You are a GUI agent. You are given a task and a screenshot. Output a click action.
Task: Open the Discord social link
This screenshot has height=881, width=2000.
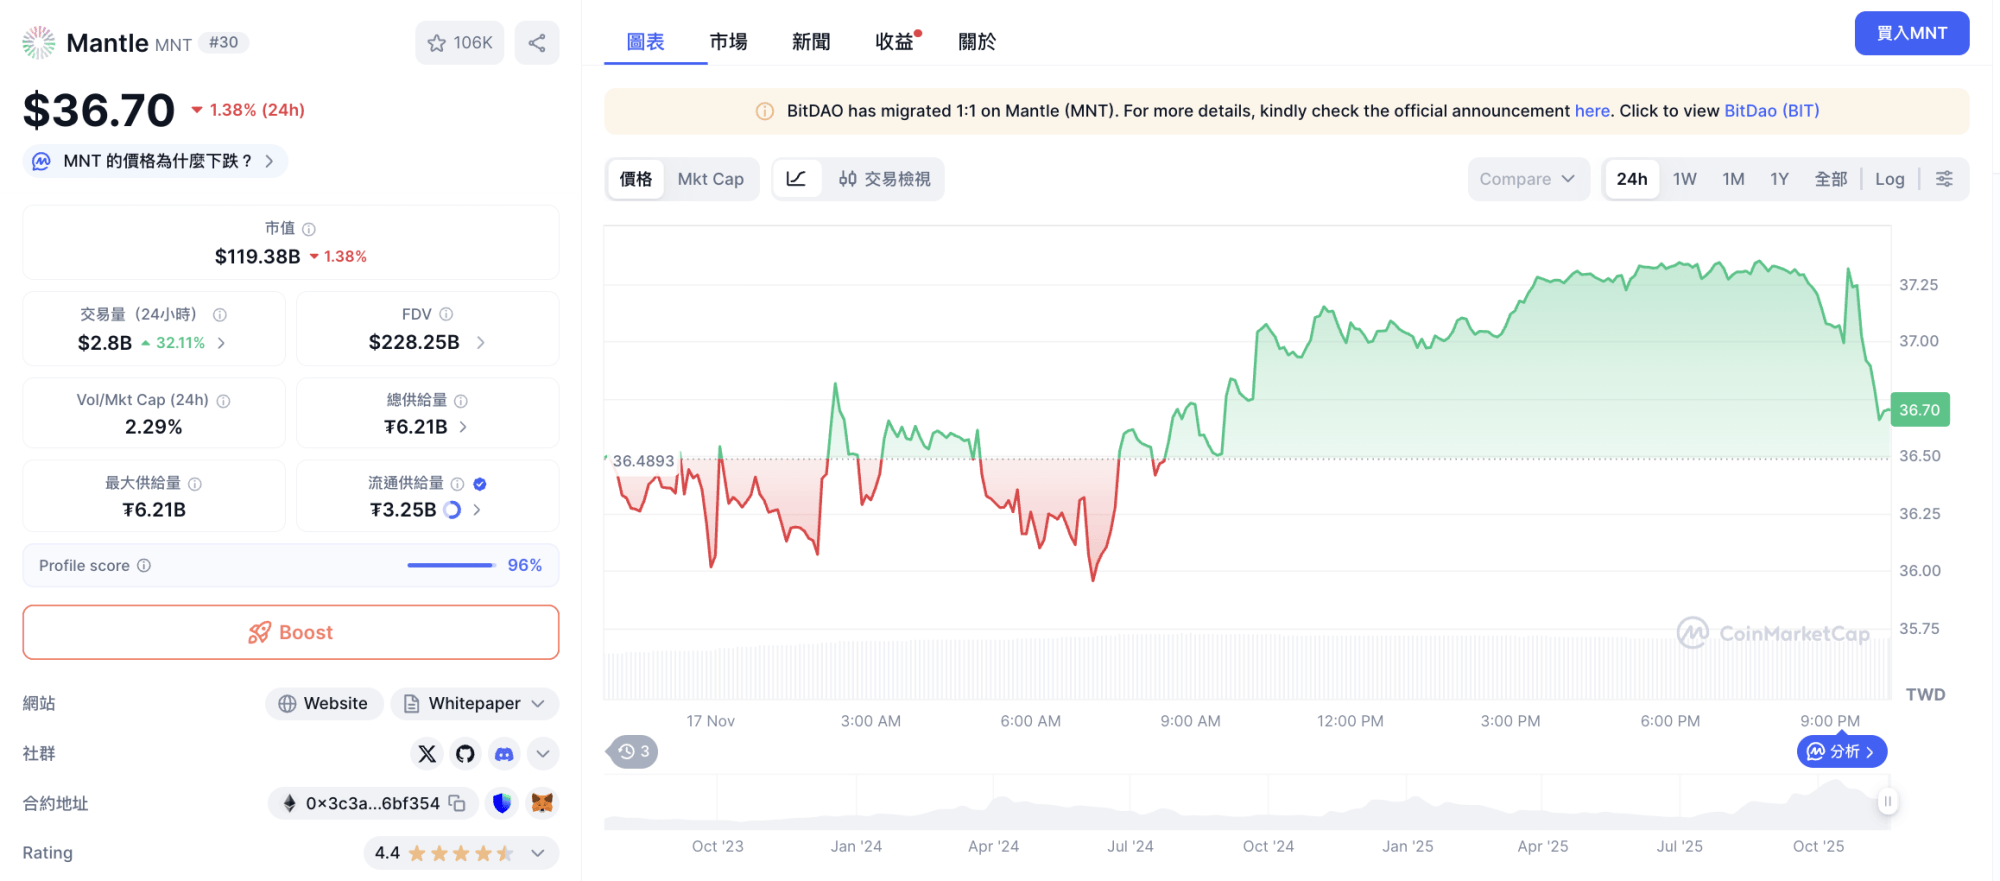pyautogui.click(x=504, y=754)
